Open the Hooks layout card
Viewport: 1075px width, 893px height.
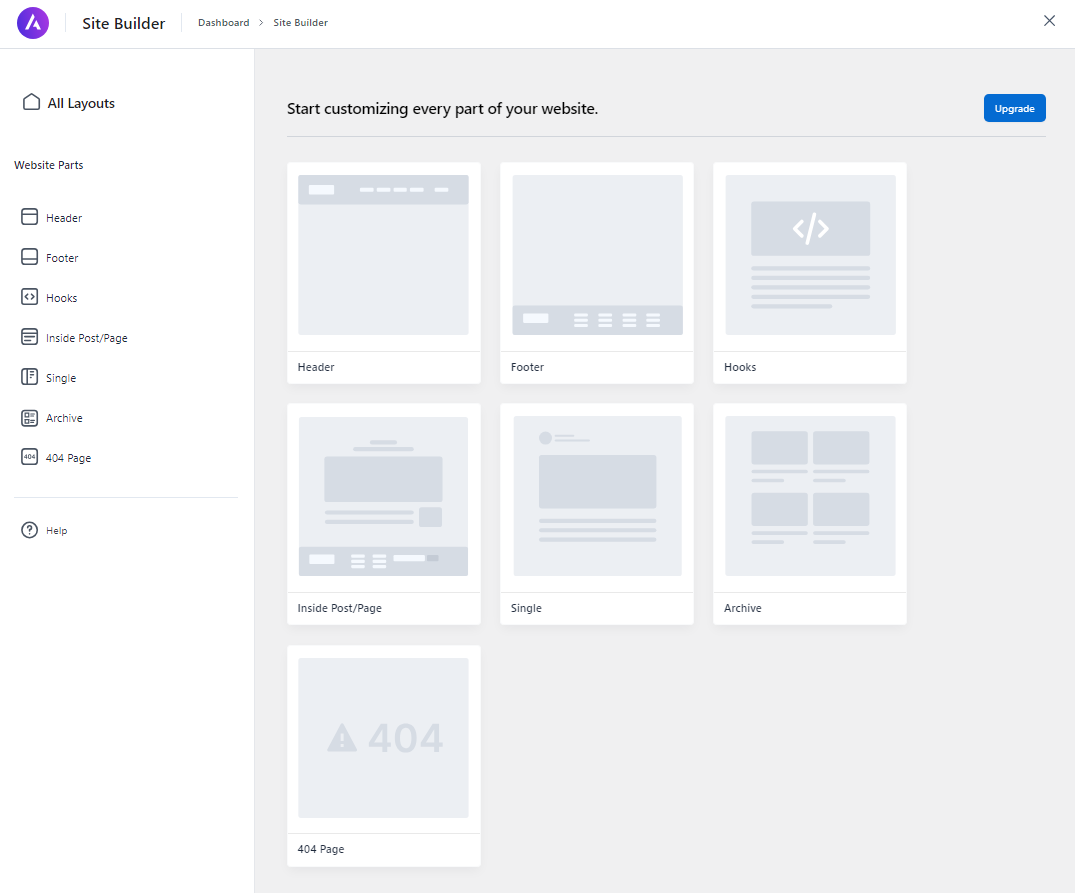809,272
